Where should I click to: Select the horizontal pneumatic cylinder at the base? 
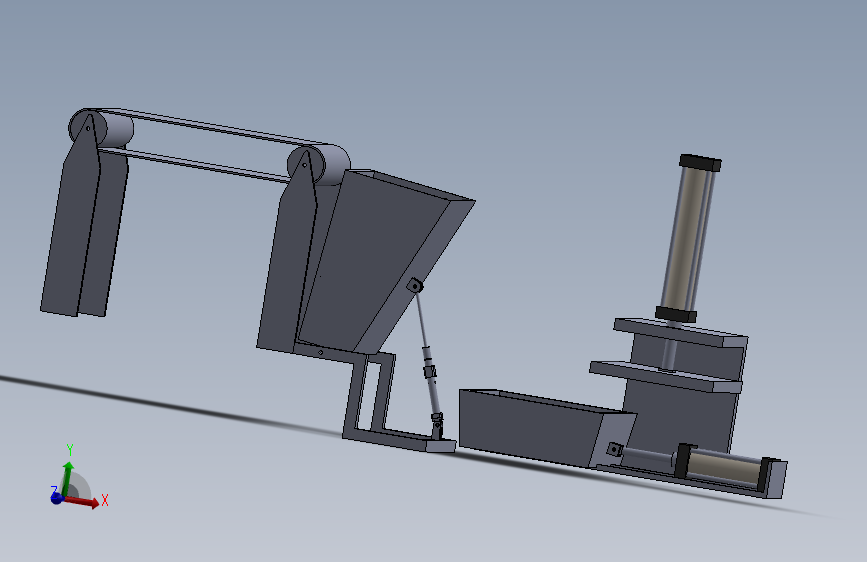[x=722, y=468]
